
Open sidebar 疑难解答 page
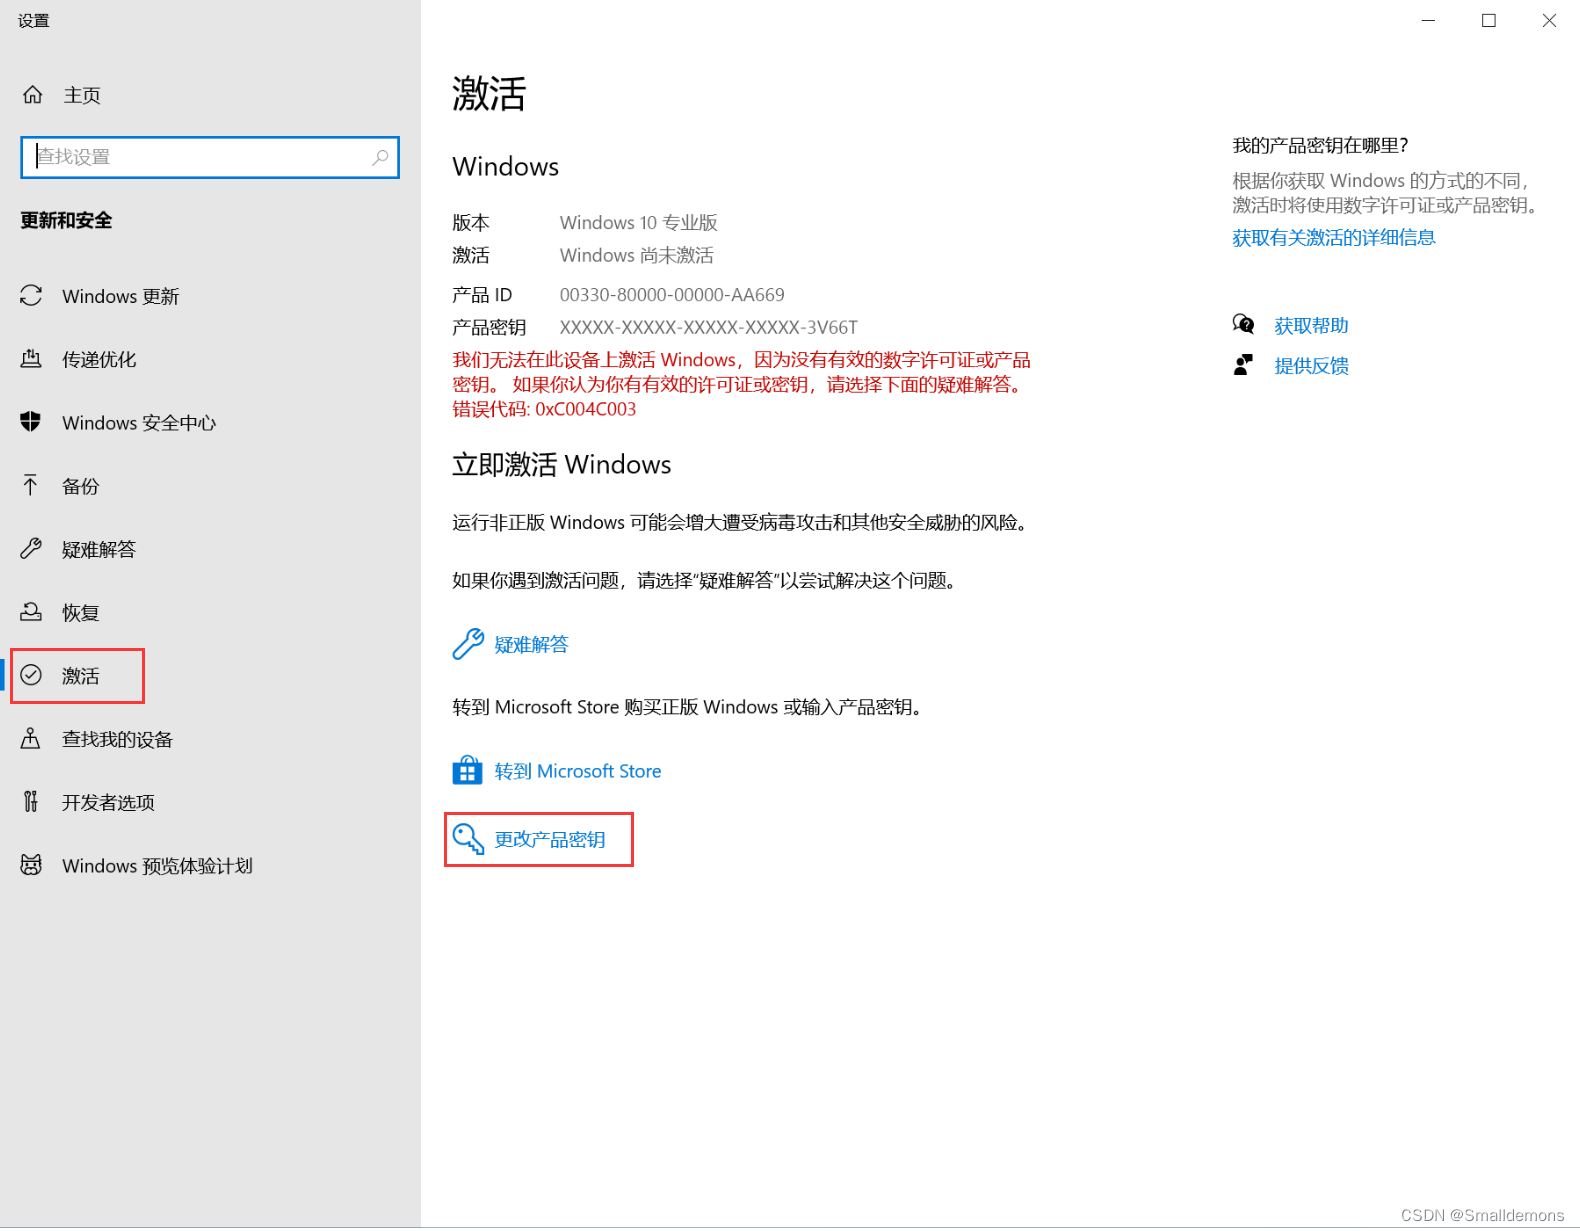(x=99, y=549)
